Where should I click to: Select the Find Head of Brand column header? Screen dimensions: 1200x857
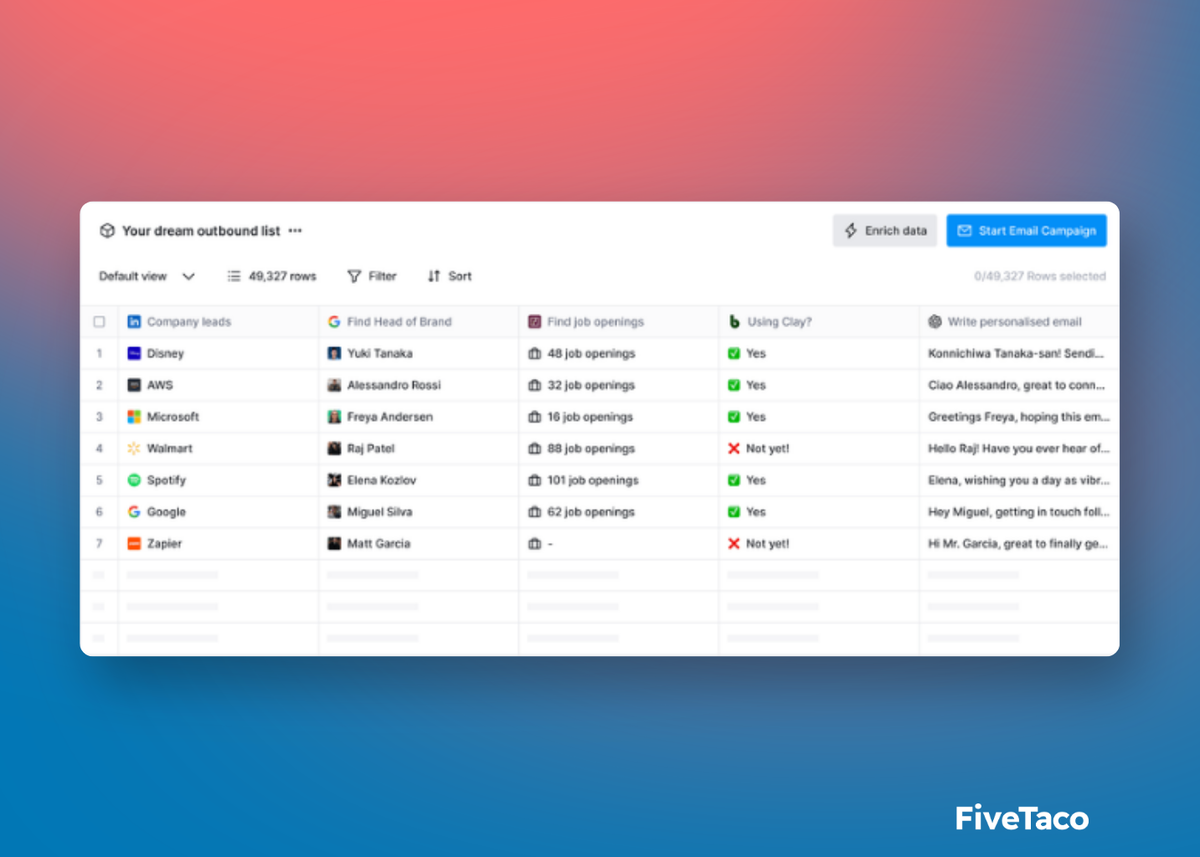(419, 322)
